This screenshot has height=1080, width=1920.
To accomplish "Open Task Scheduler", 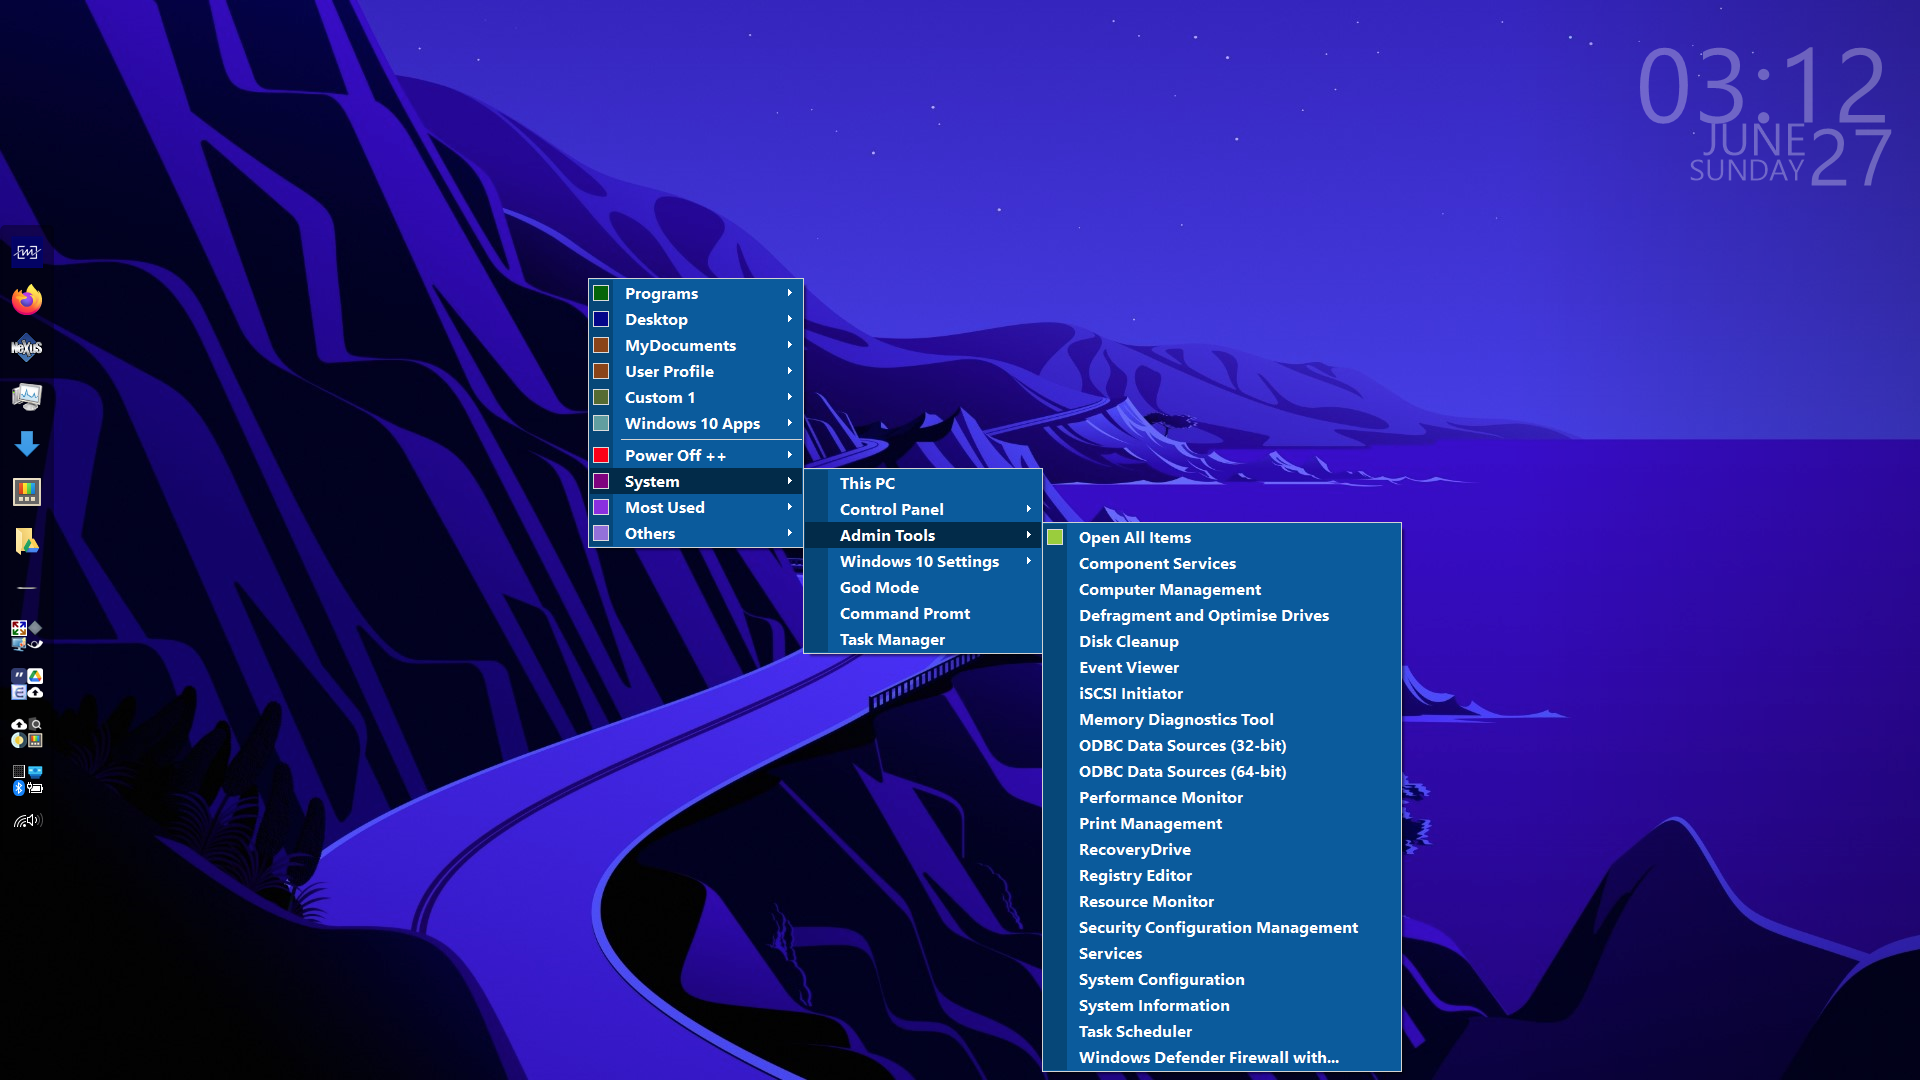I will pos(1222,1031).
